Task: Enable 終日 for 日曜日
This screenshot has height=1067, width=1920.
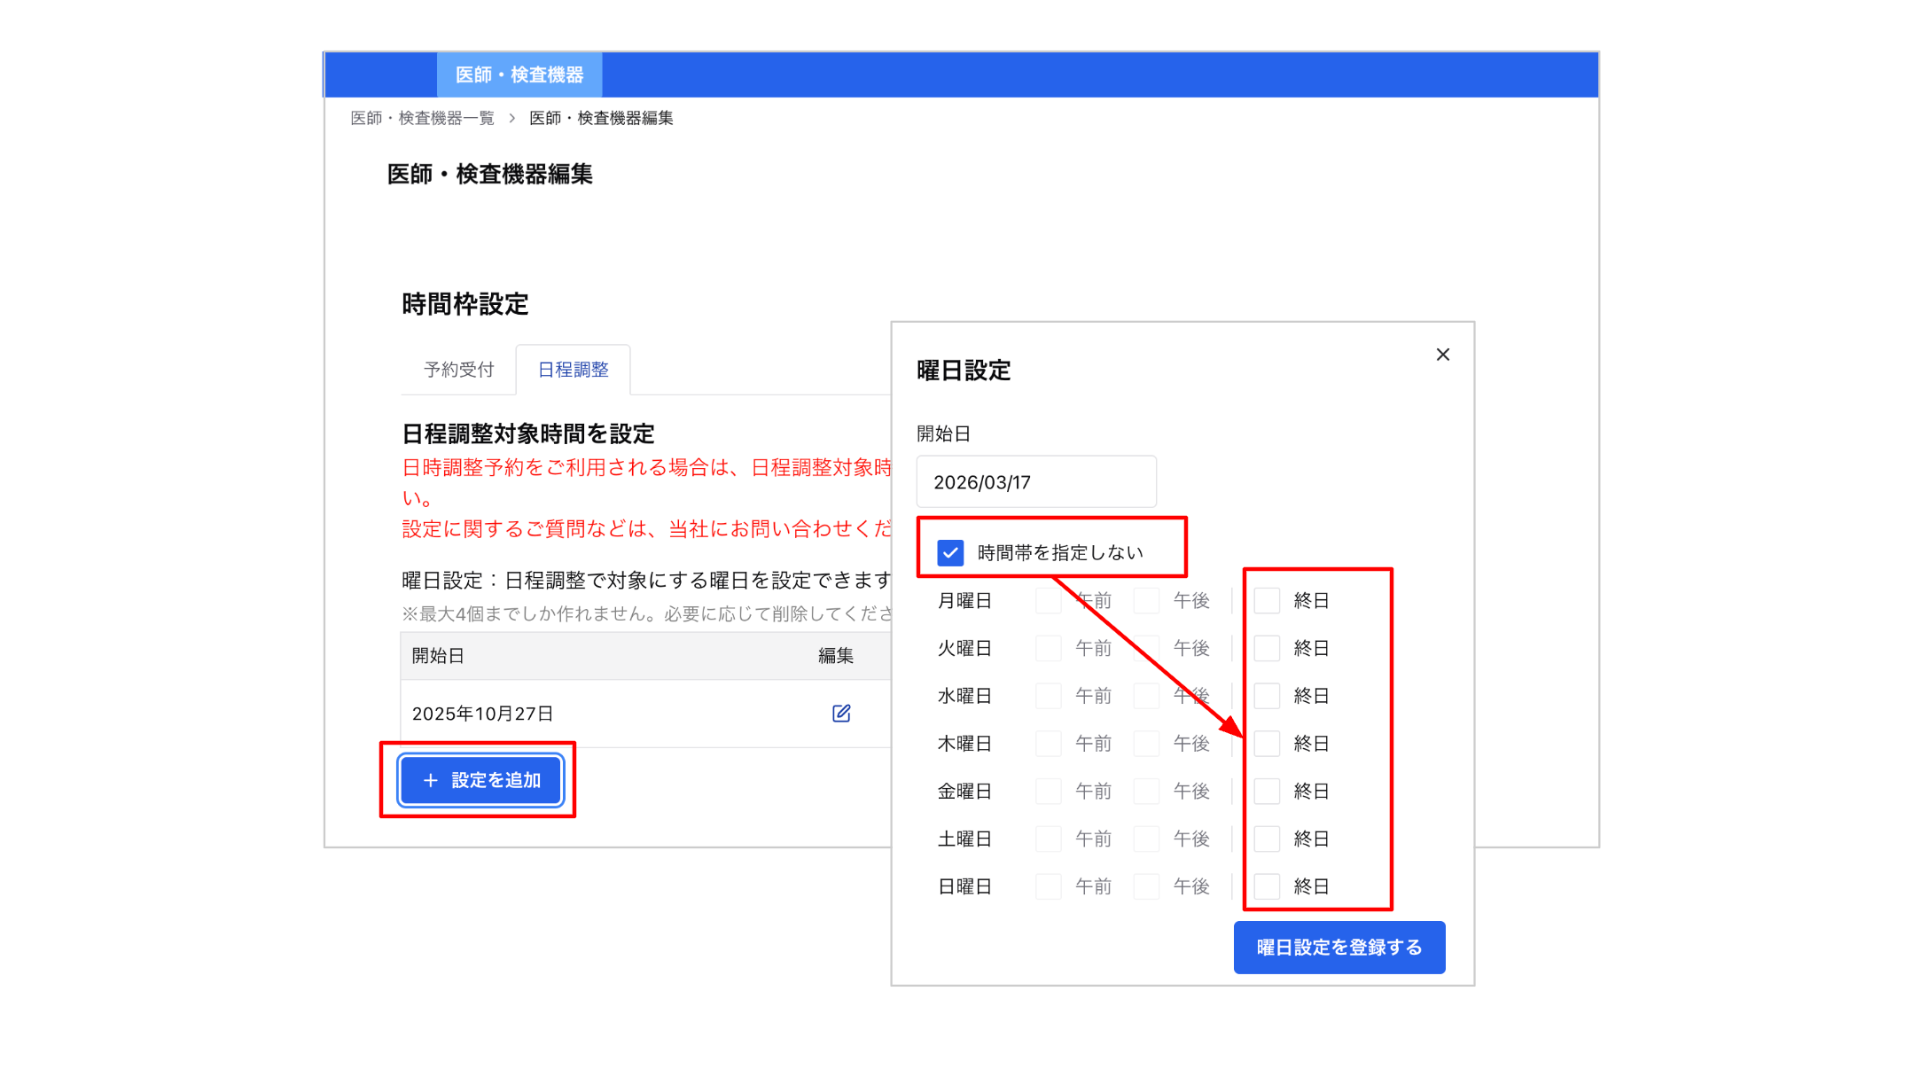Action: tap(1267, 886)
